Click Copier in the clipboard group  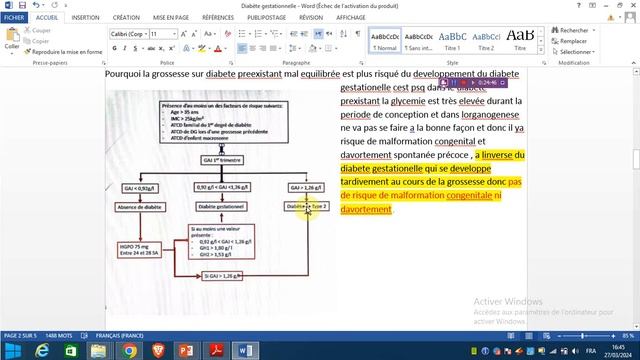[36, 41]
